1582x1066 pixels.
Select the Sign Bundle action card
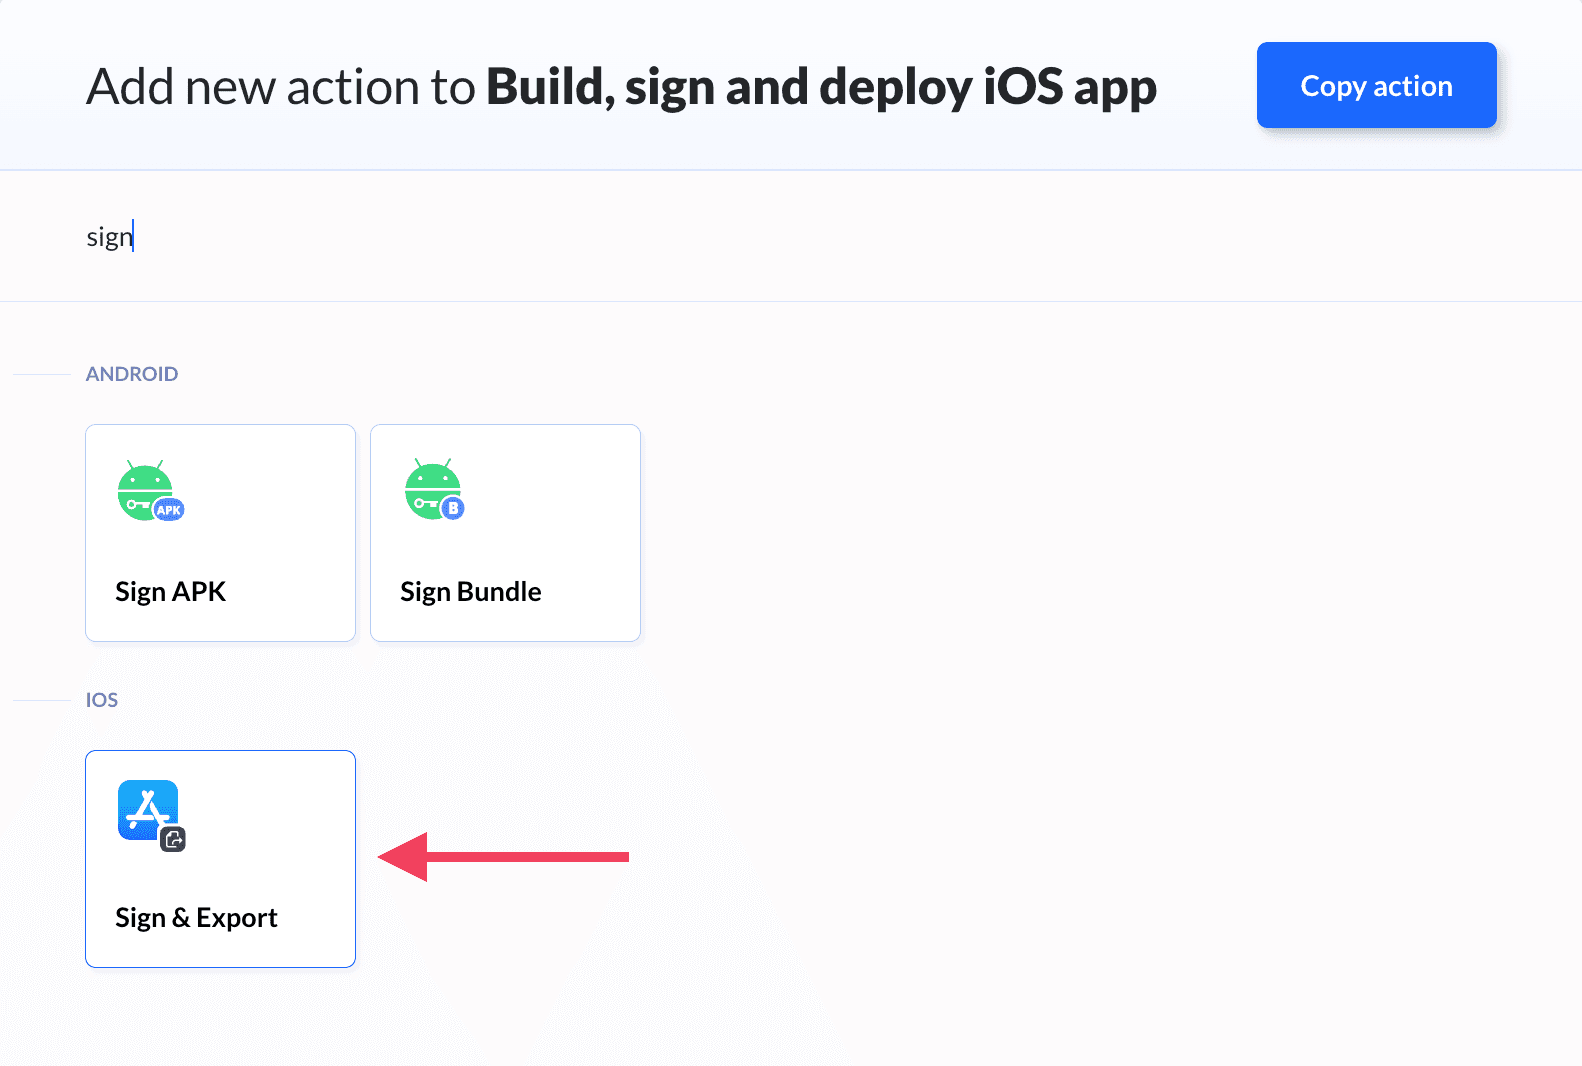tap(505, 532)
